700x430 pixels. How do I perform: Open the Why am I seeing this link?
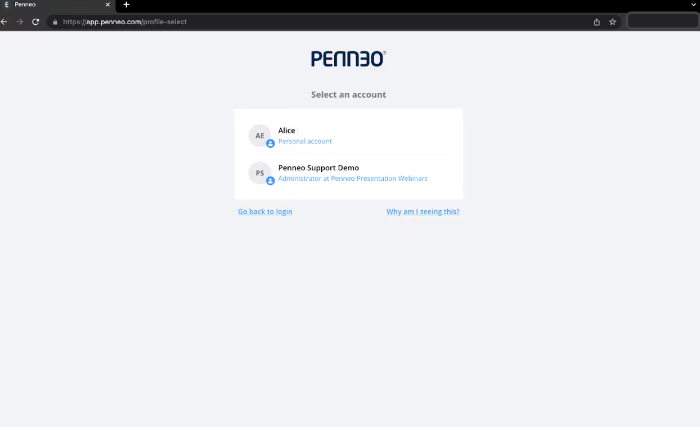423,212
